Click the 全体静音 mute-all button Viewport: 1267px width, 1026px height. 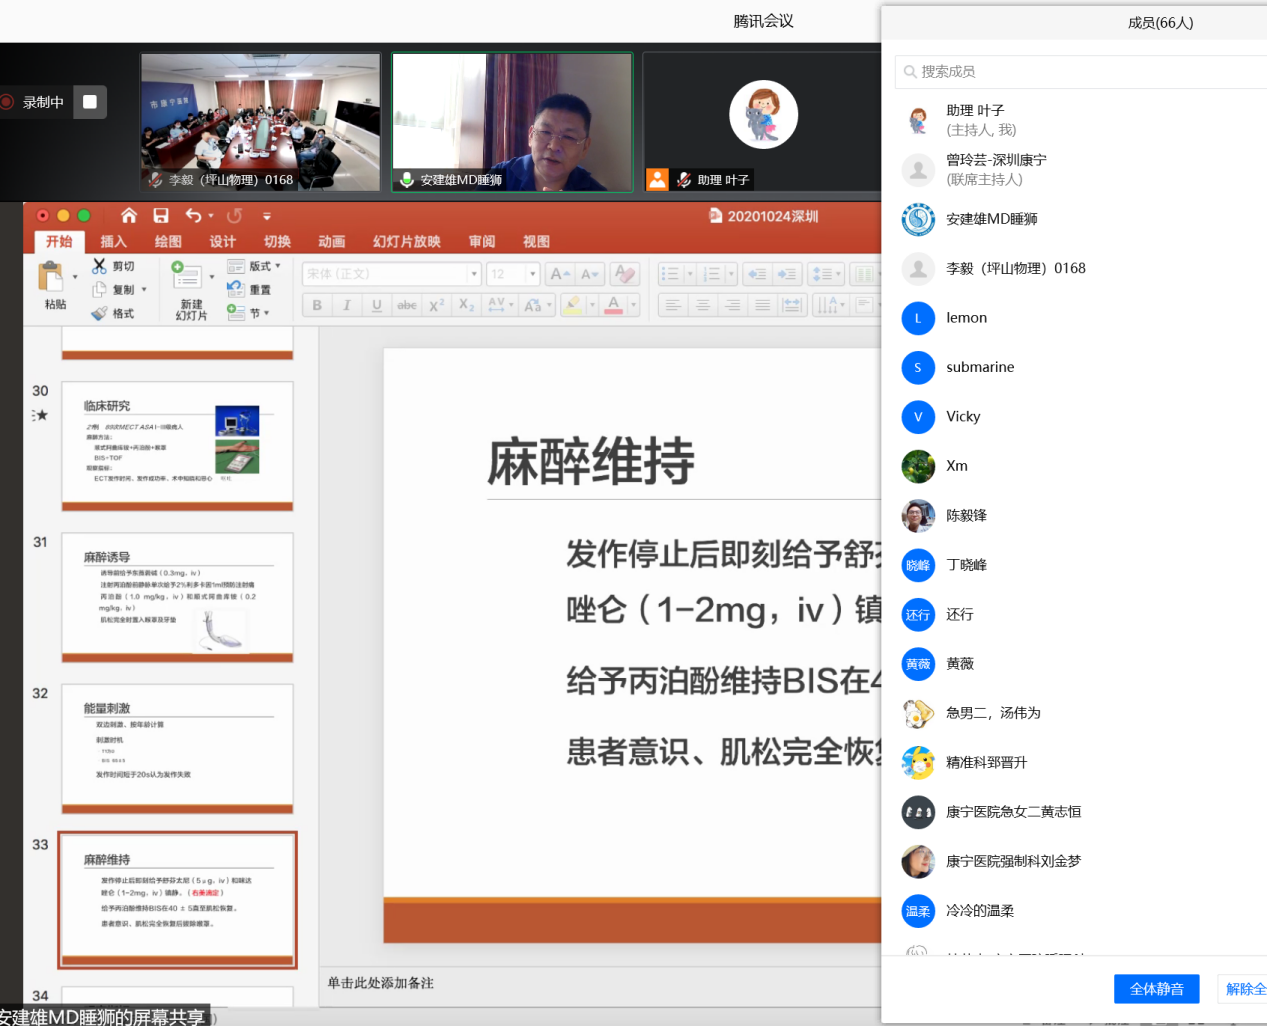pos(1156,989)
